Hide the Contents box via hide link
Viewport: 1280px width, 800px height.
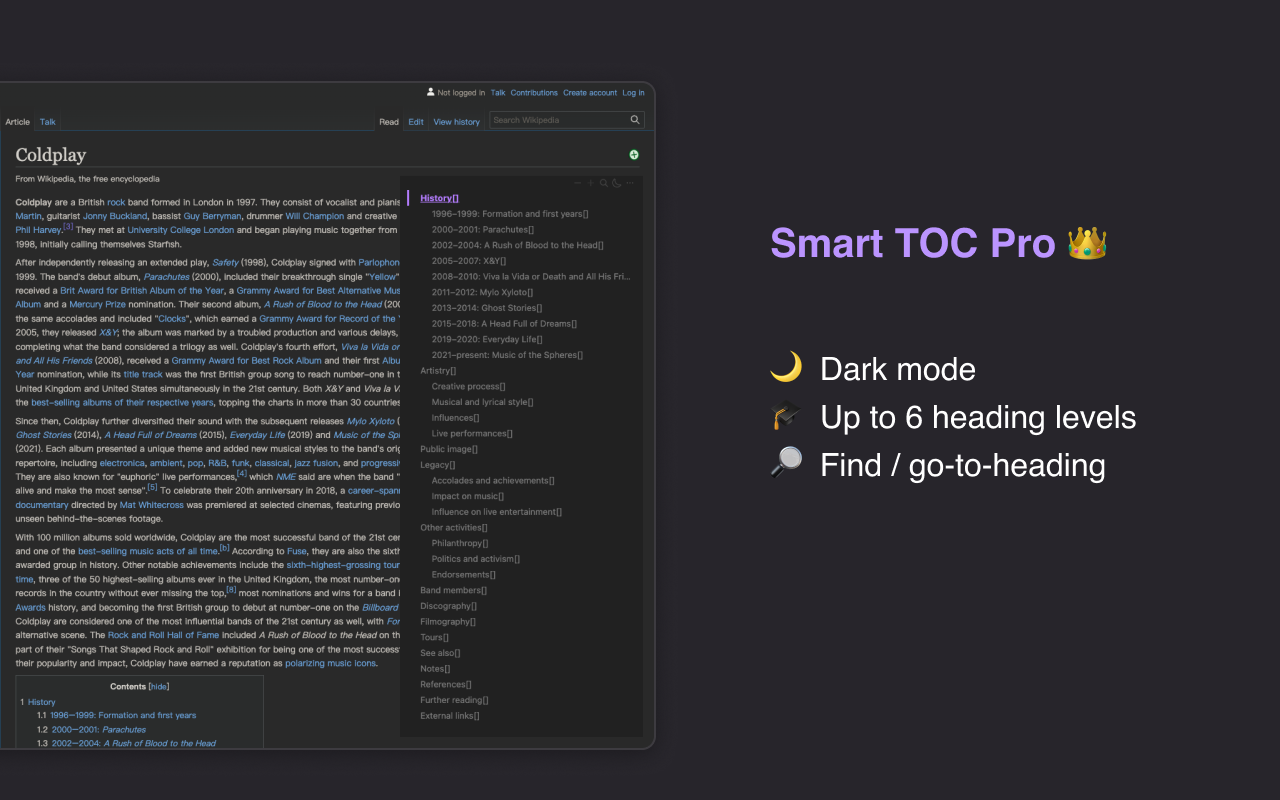158,686
